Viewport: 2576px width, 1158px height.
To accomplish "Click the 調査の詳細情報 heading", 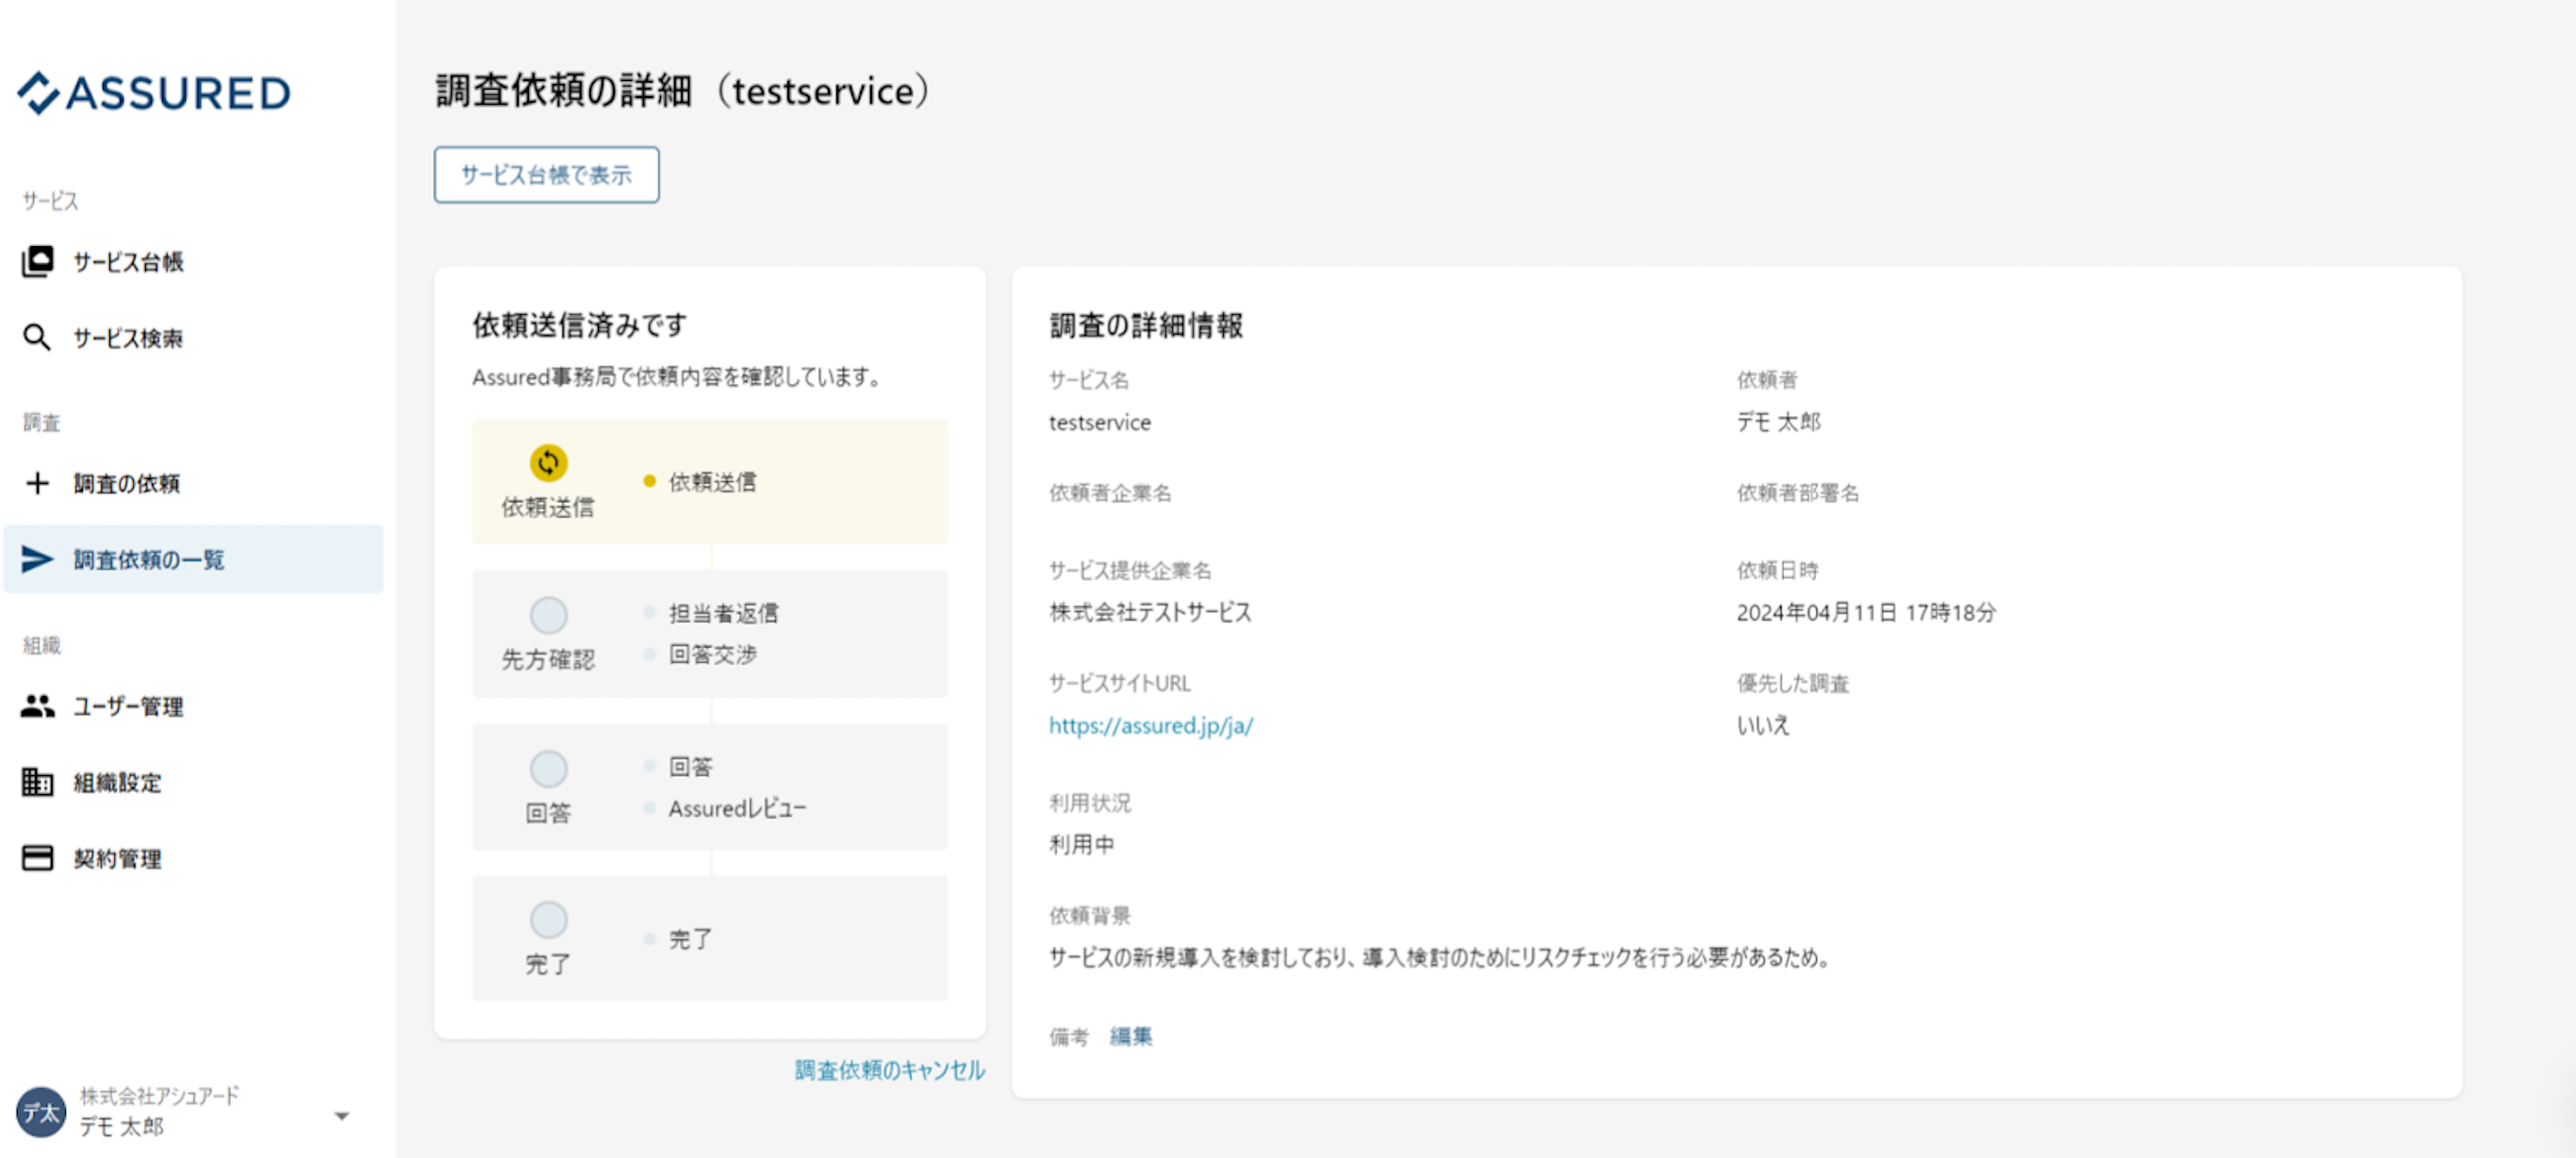I will click(x=1146, y=325).
